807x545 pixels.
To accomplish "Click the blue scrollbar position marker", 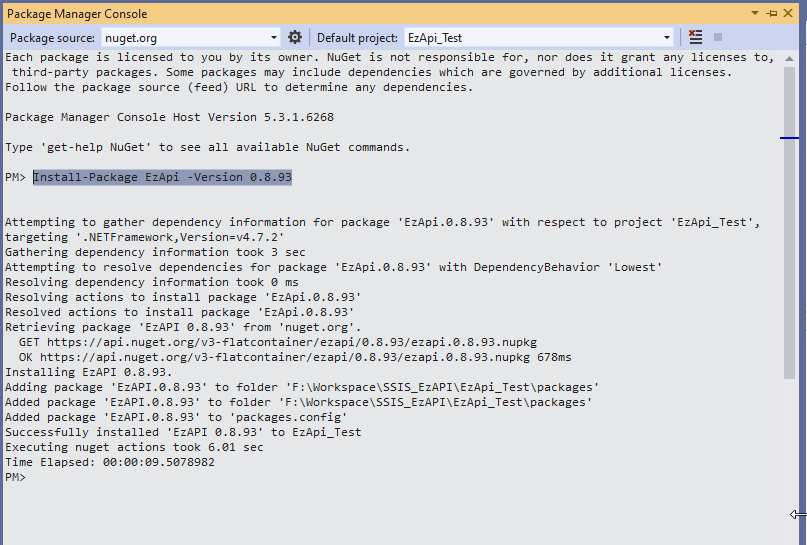I will [x=789, y=137].
